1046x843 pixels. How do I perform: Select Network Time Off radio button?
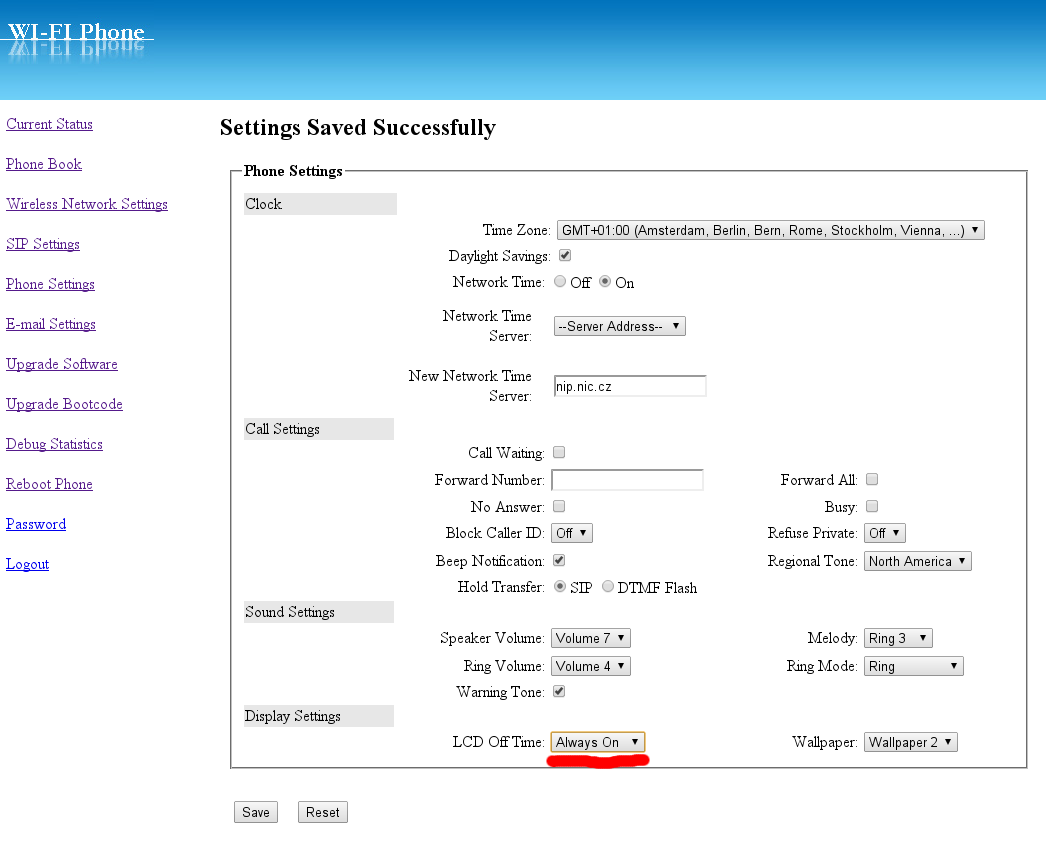click(560, 282)
